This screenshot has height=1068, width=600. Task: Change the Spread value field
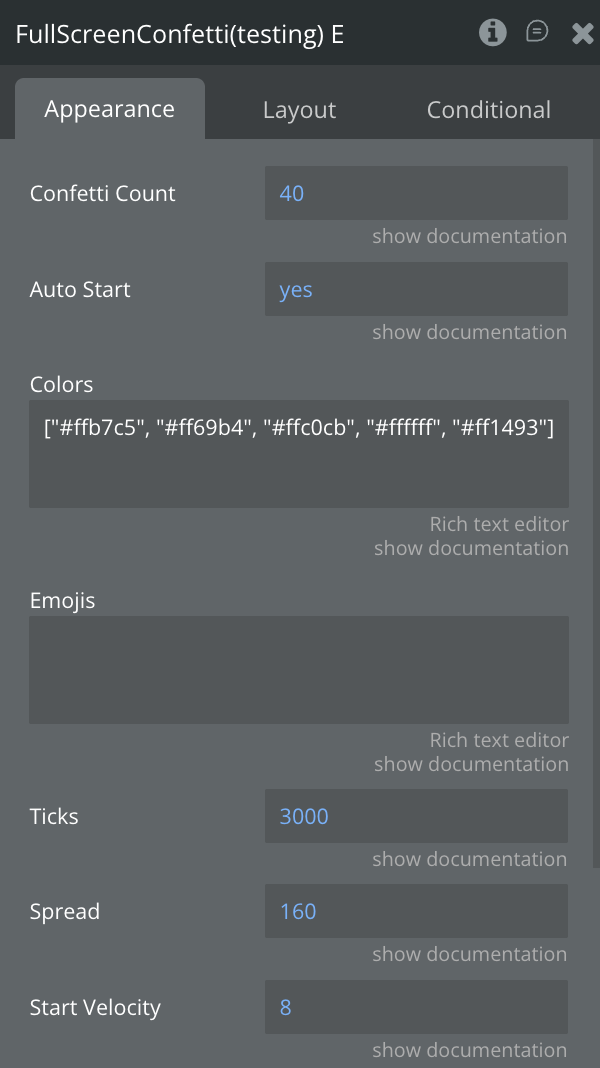click(416, 911)
